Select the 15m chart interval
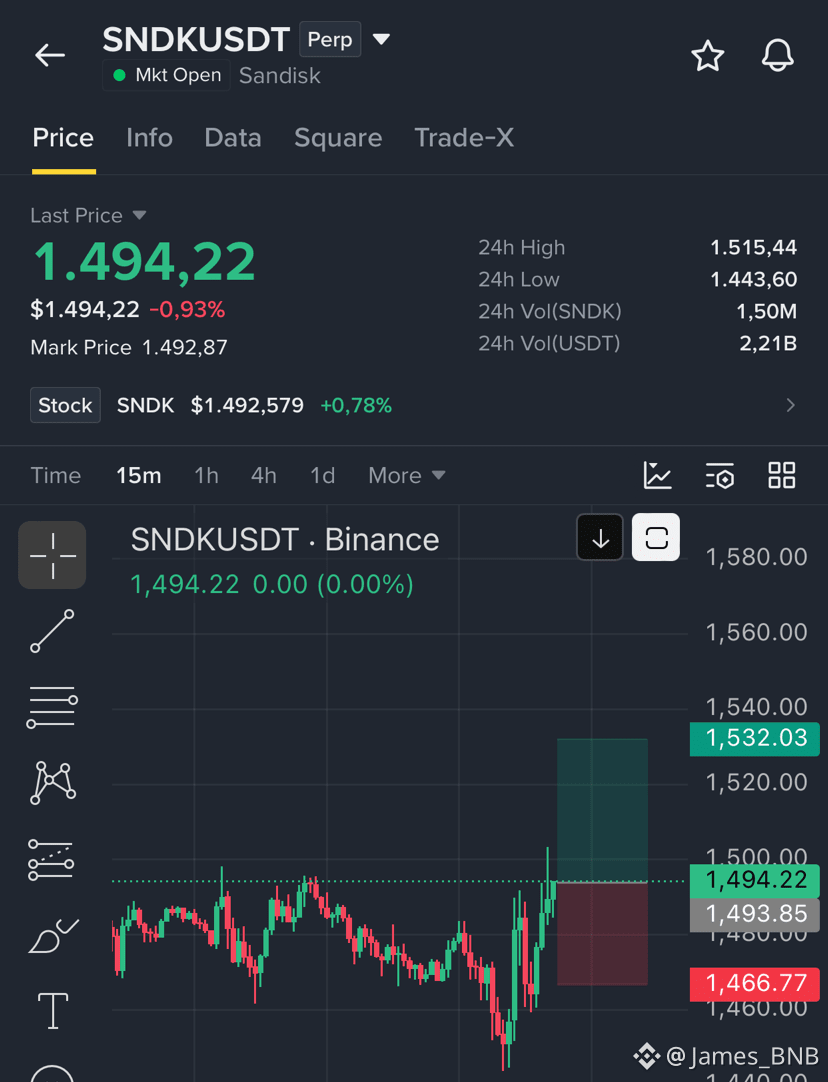Viewport: 828px width, 1082px height. (139, 475)
